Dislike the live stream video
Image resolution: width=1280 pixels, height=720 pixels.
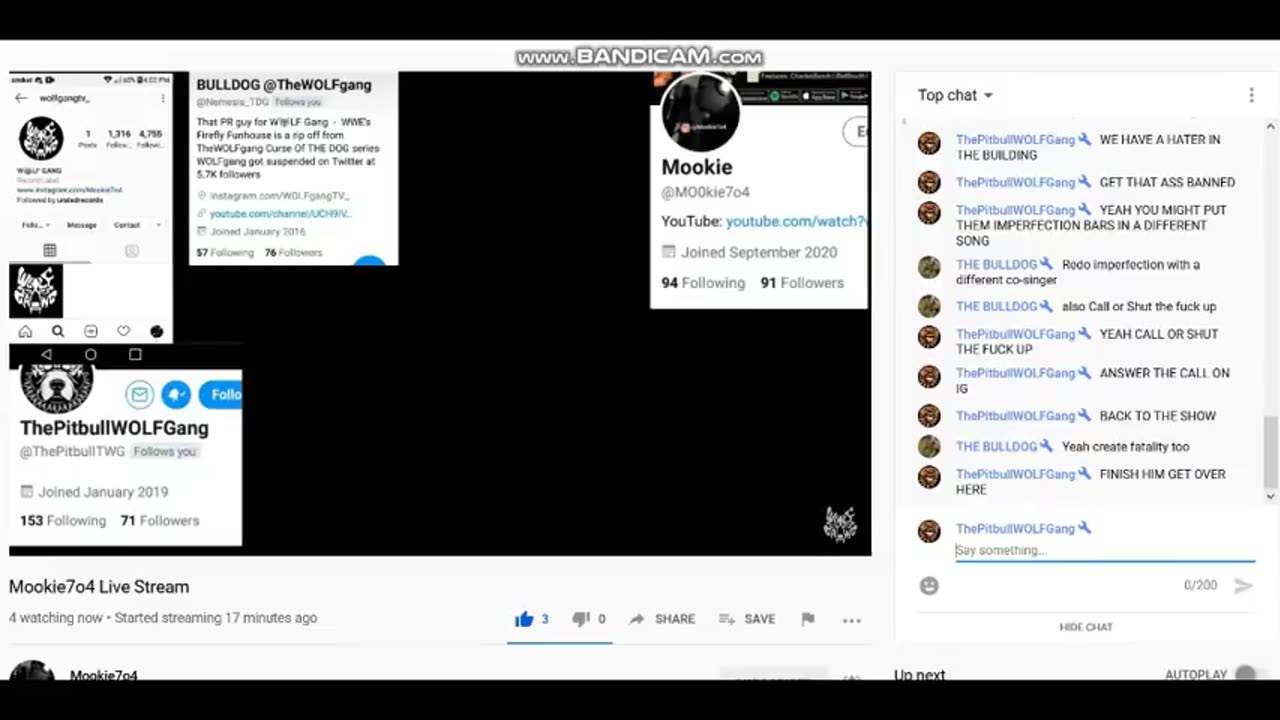[588, 619]
